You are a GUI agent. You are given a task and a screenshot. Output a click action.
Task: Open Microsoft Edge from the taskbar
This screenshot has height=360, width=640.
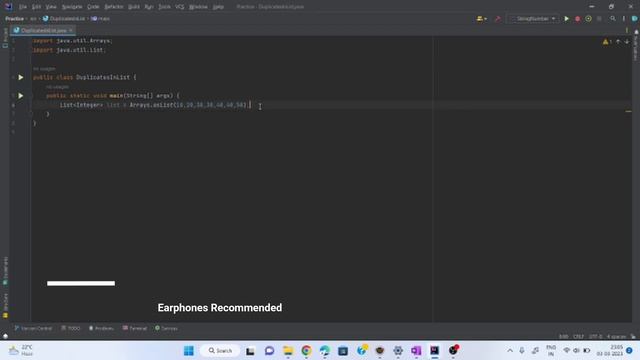pos(325,351)
